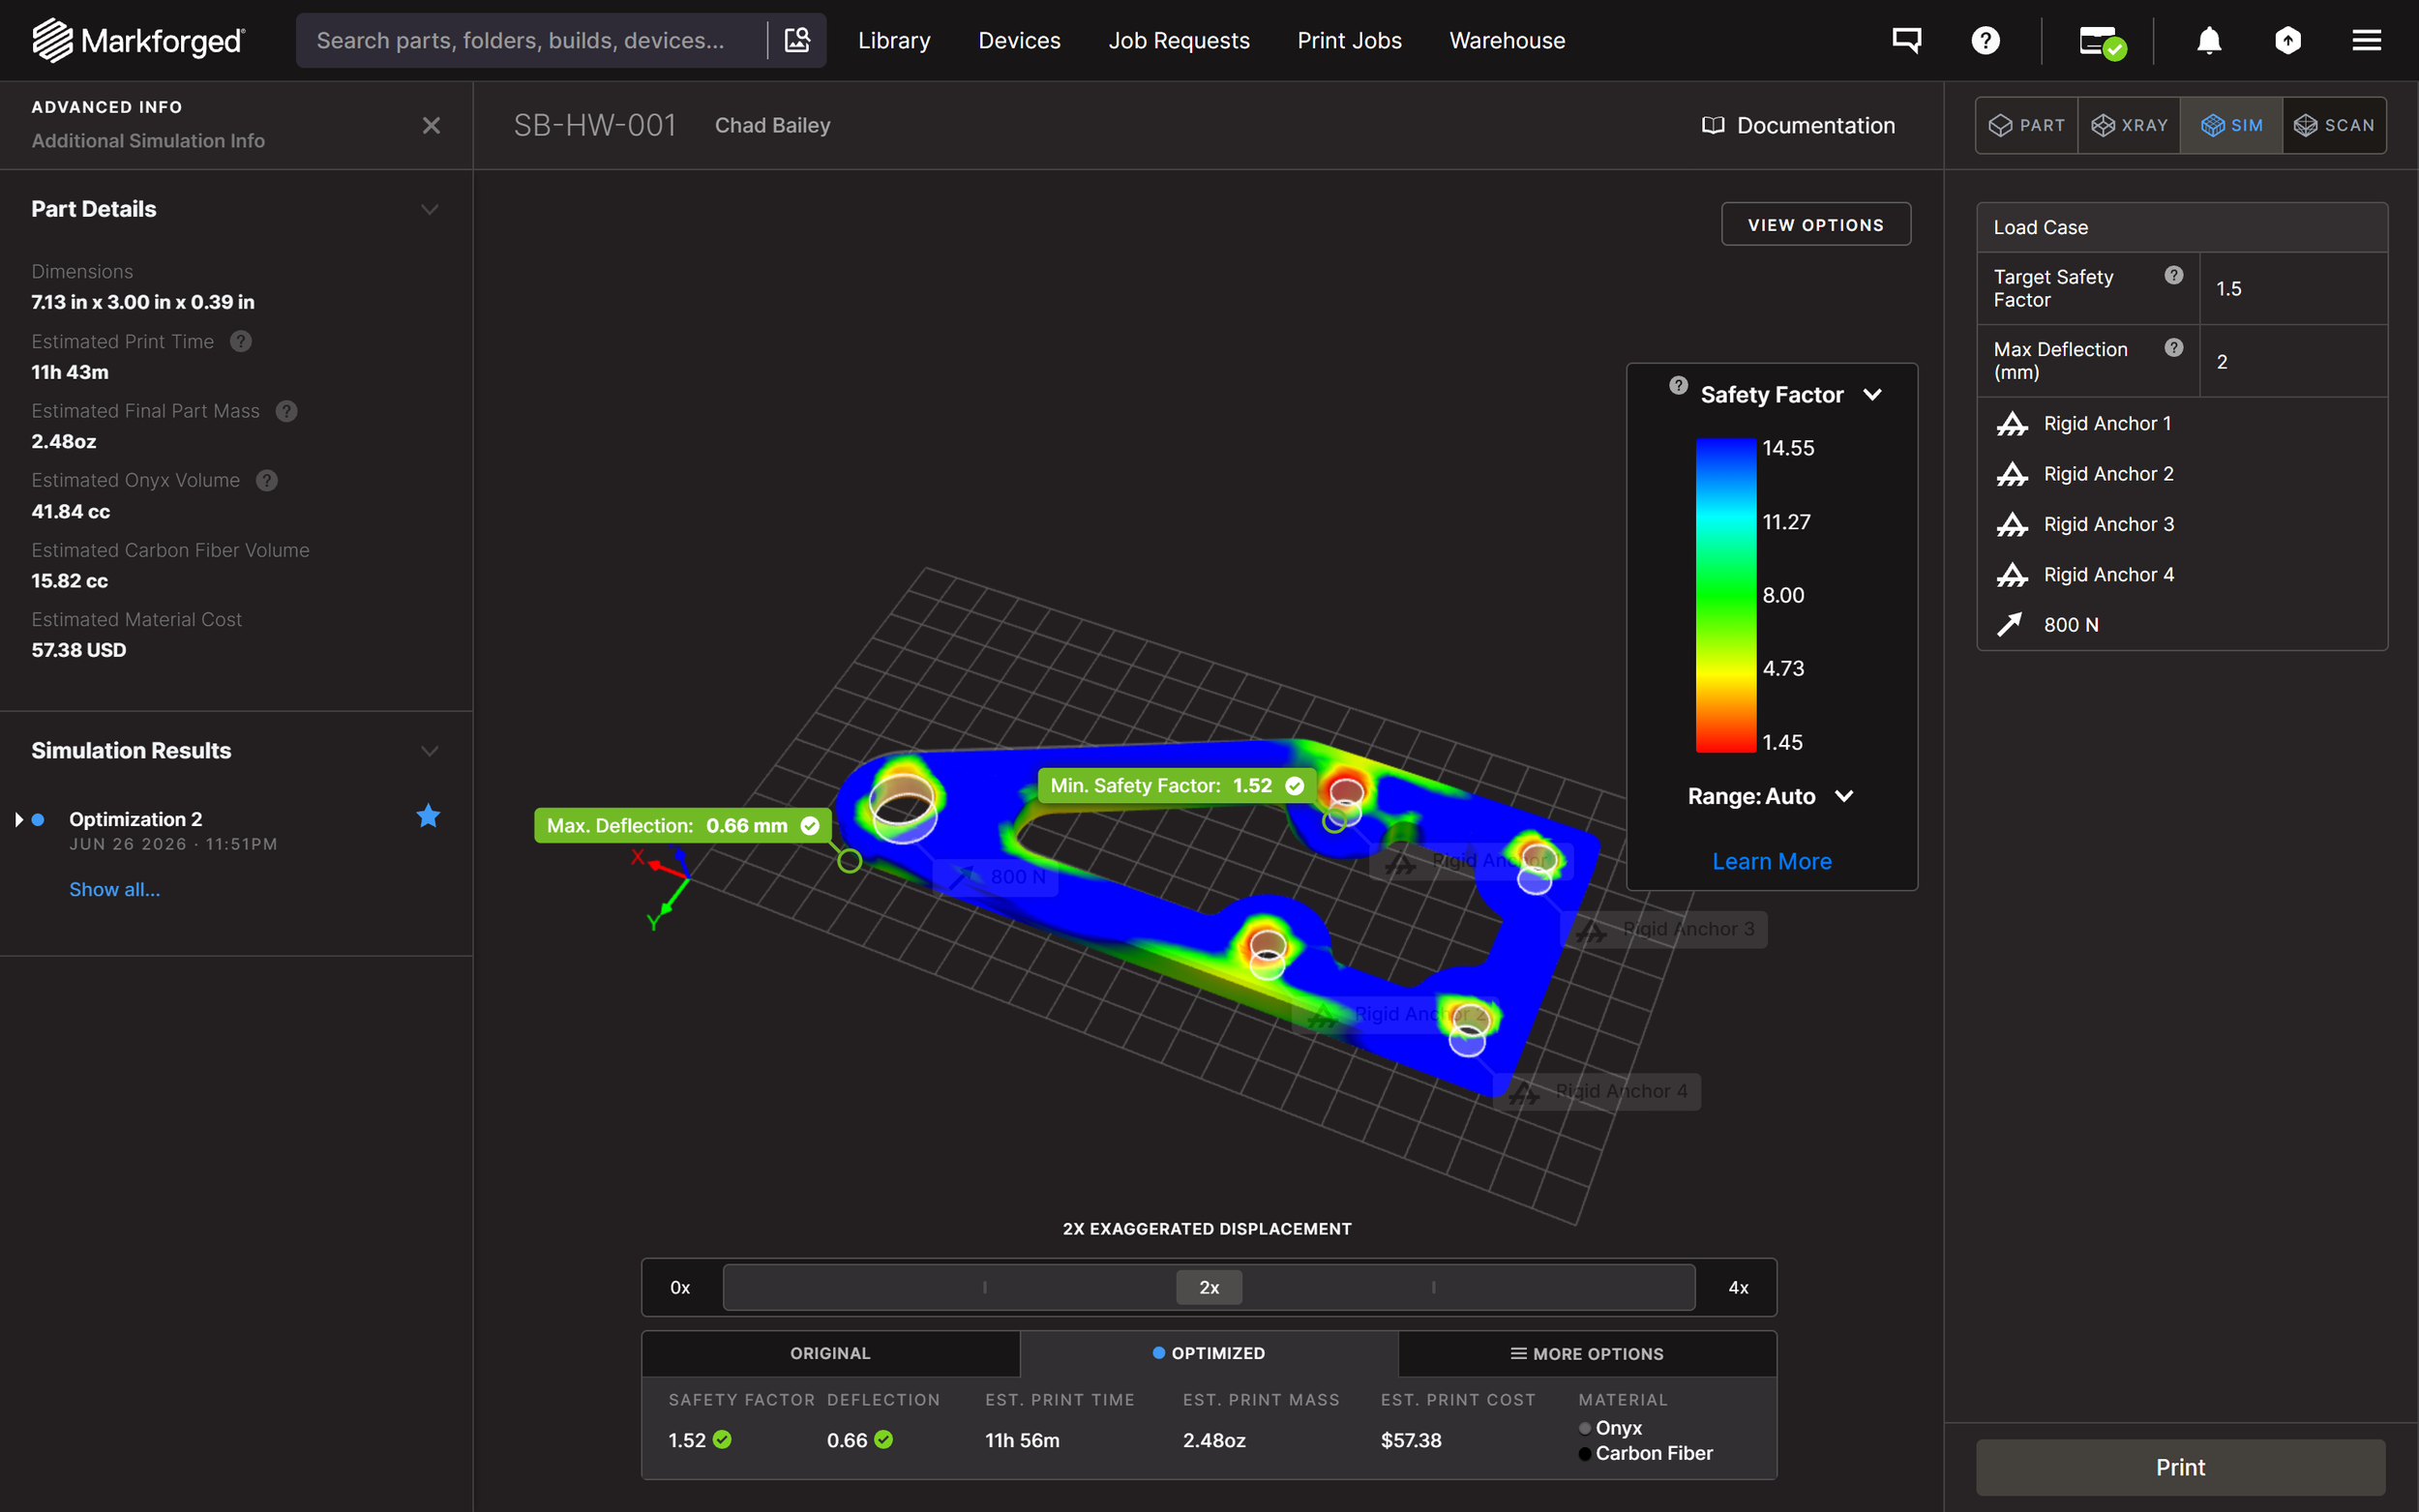
Task: Open the notifications bell
Action: click(2209, 40)
